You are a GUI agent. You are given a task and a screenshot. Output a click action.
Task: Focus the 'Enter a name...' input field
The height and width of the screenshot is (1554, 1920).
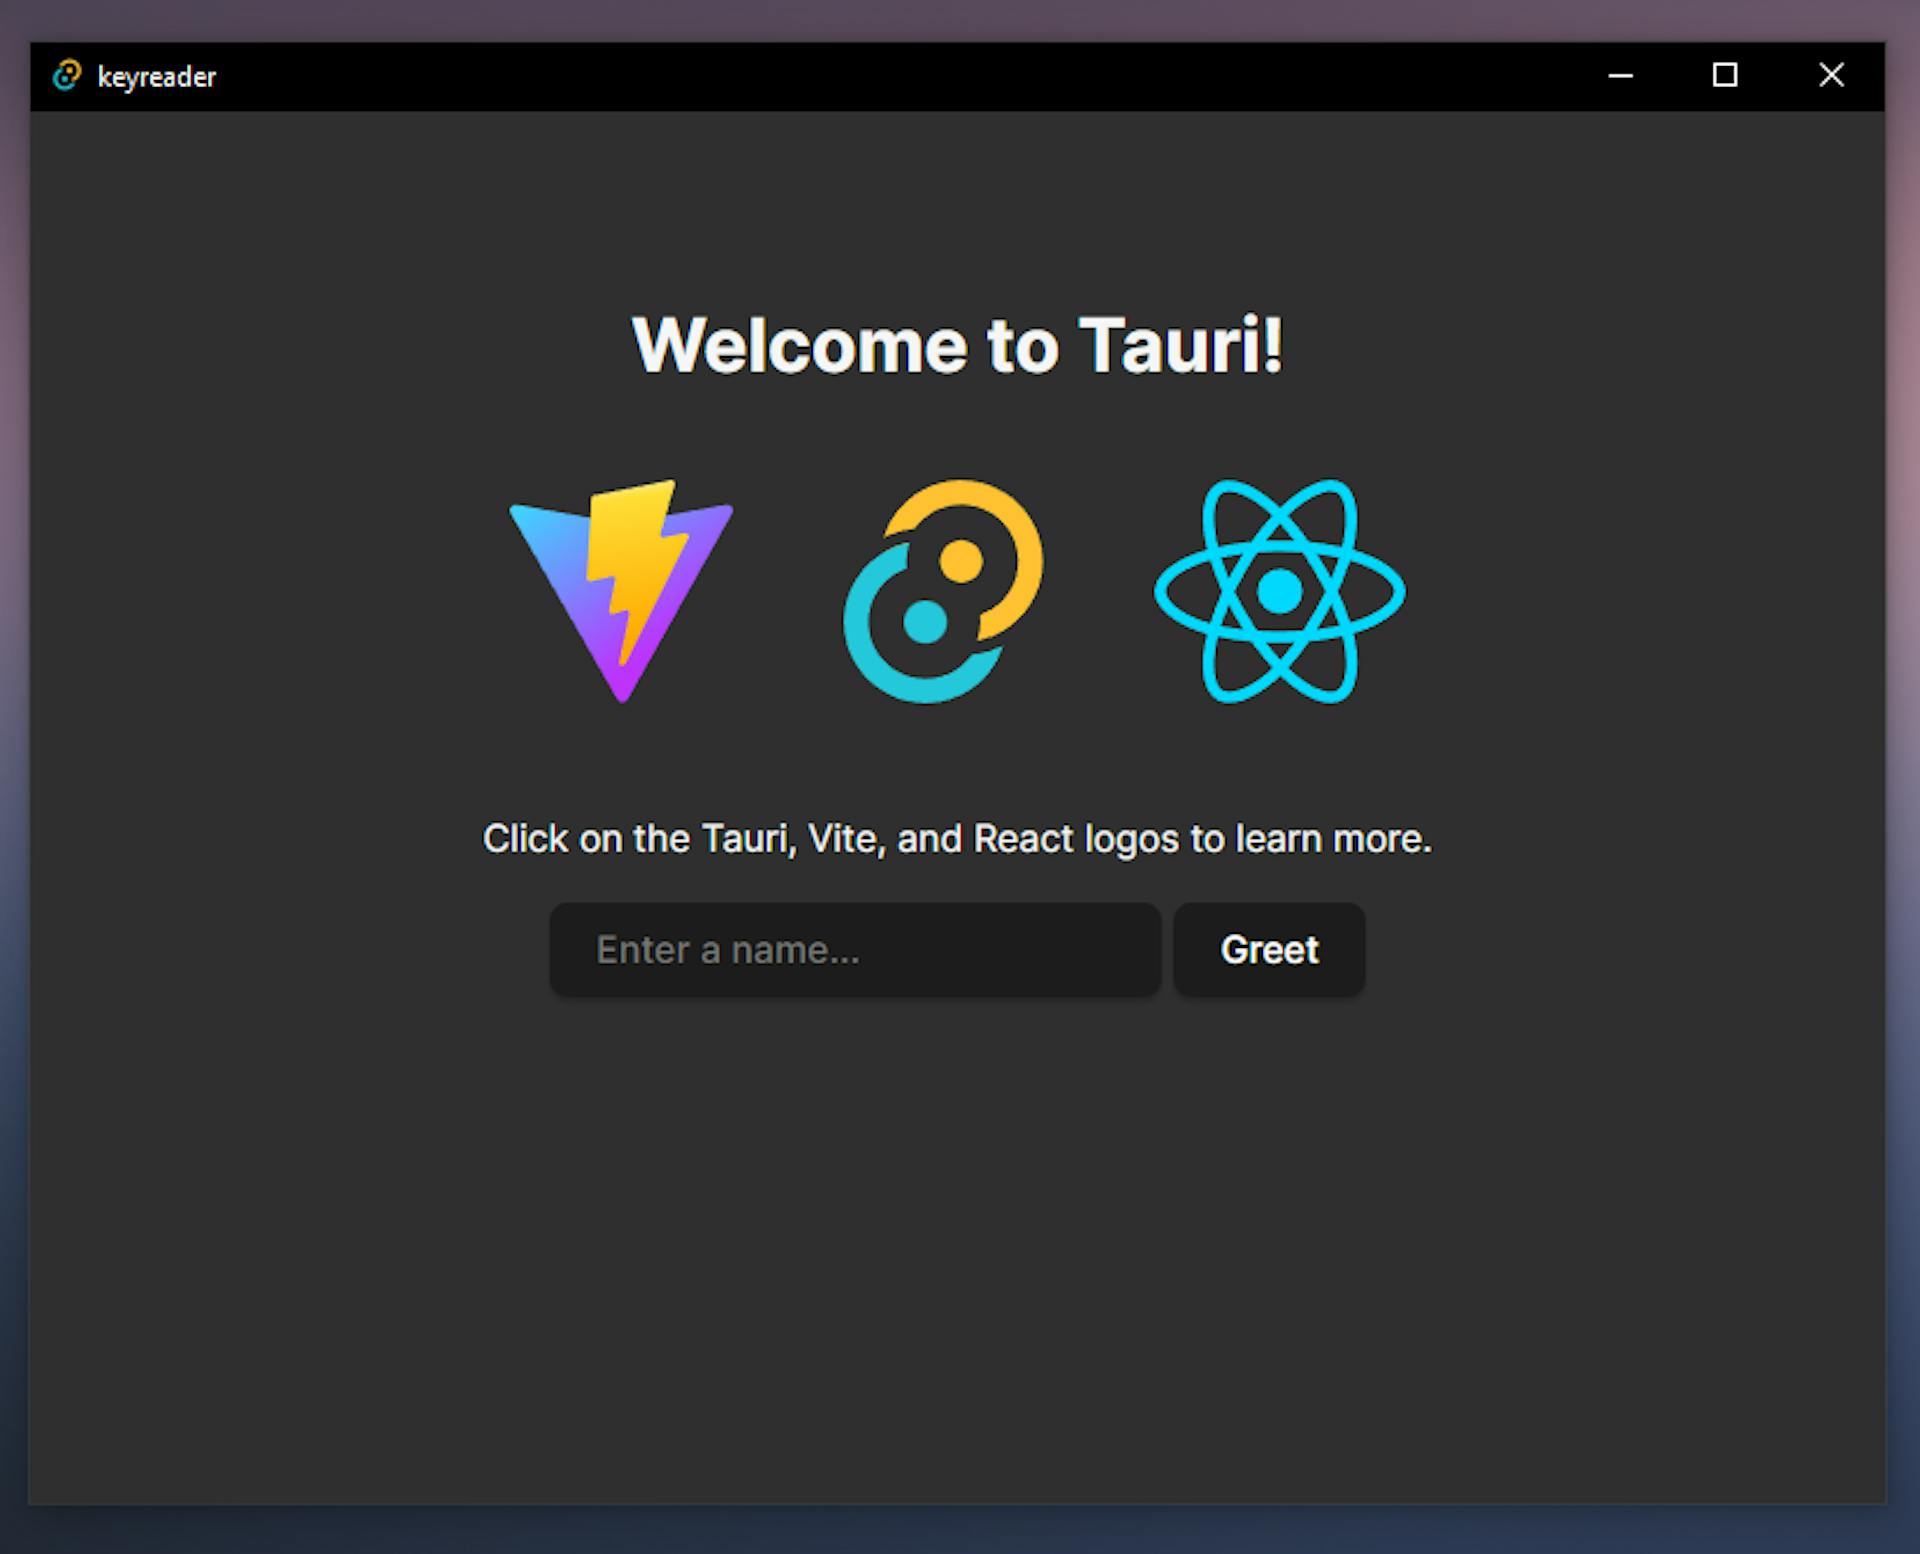(855, 949)
